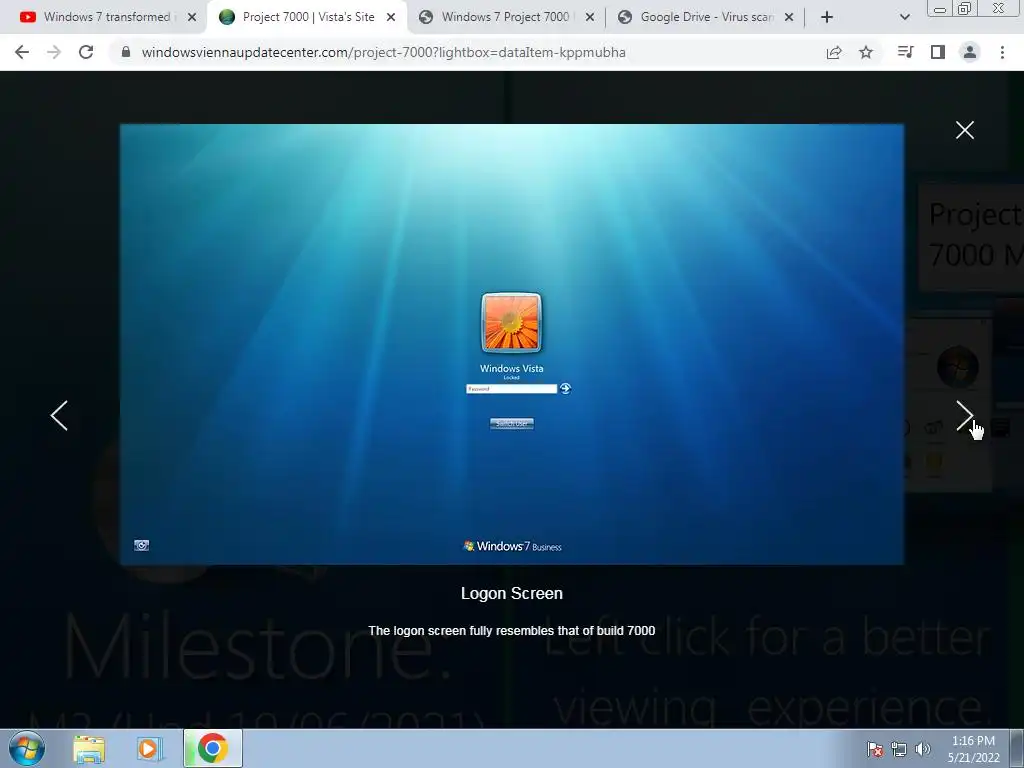Share this page icon in address bar
1024x768 pixels.
834,52
